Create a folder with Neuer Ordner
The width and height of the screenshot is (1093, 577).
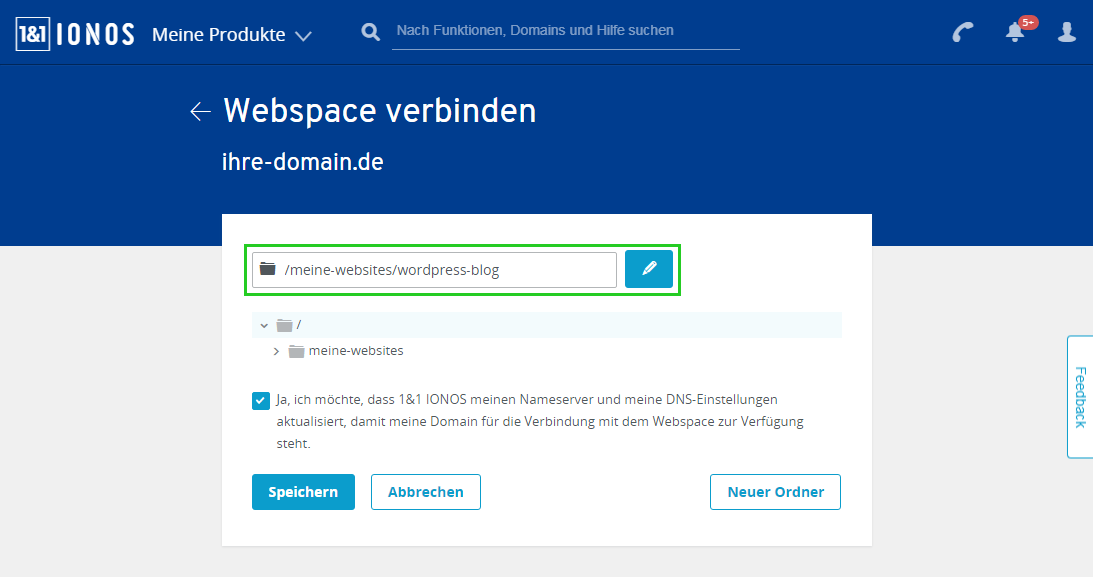tap(775, 492)
